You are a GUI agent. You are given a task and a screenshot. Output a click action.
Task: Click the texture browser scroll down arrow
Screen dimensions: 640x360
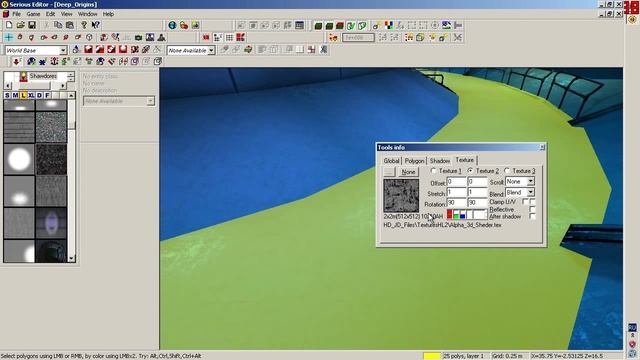coord(71,258)
